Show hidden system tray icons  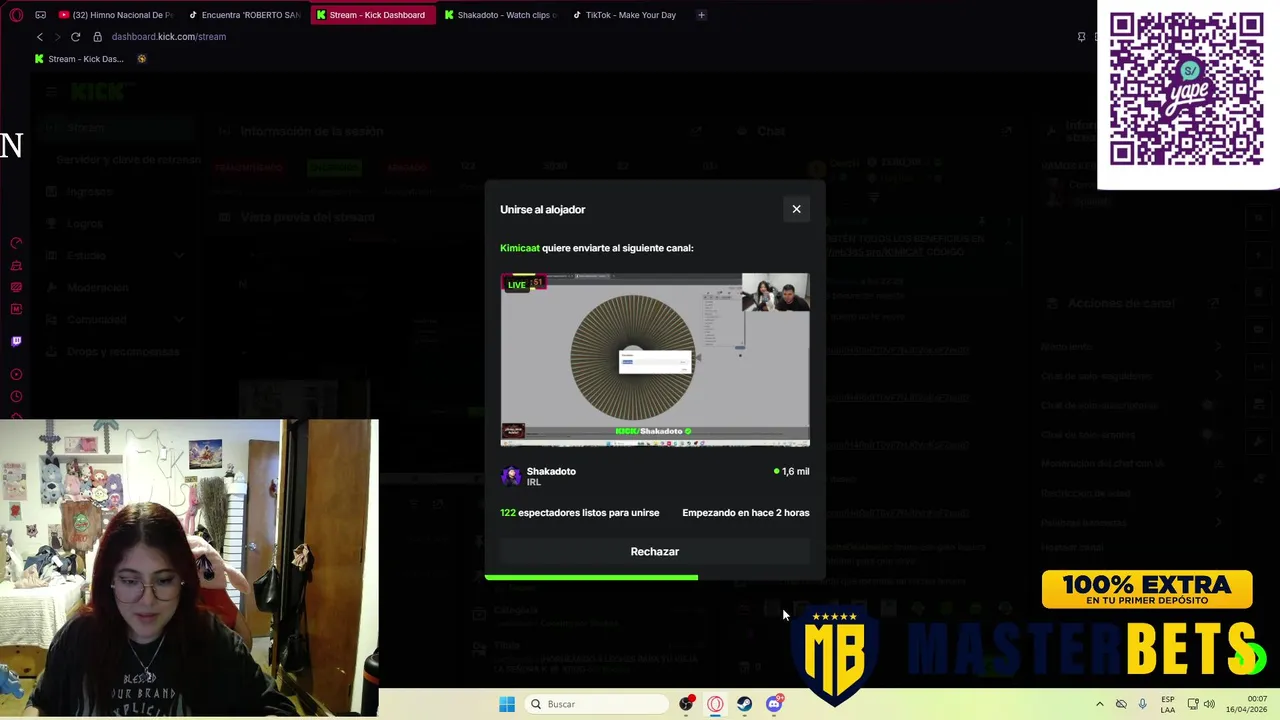click(x=1100, y=704)
